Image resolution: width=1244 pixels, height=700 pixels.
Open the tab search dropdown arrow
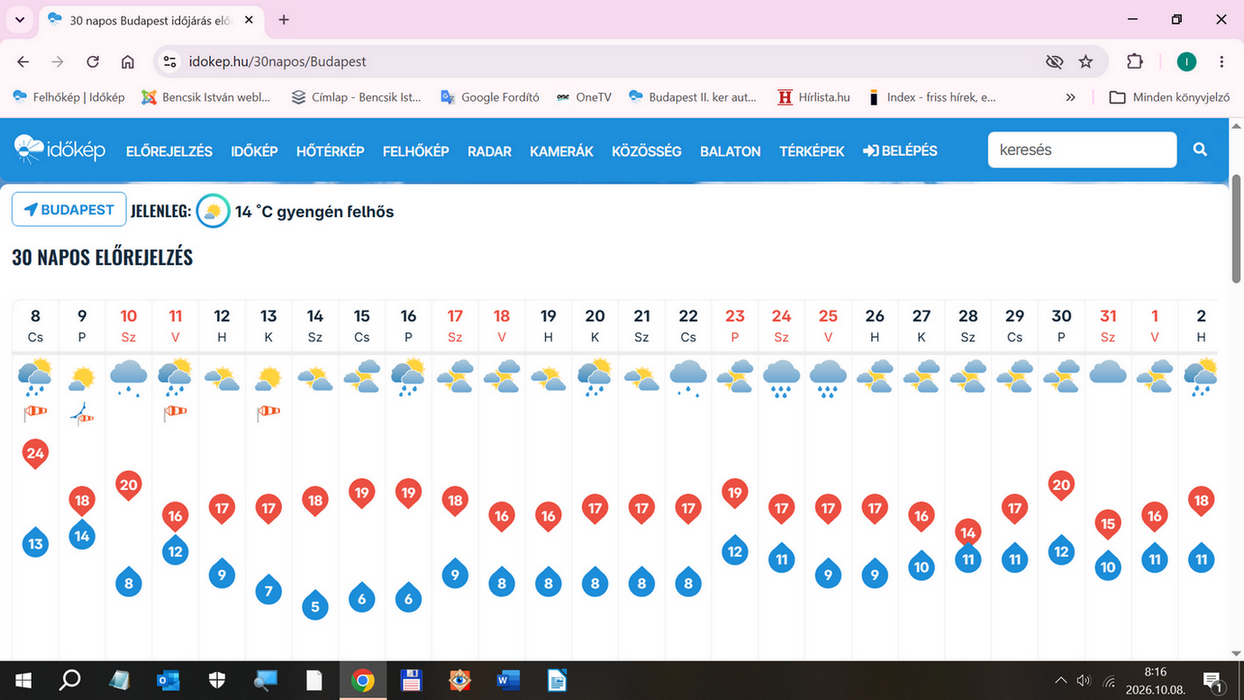[x=20, y=19]
